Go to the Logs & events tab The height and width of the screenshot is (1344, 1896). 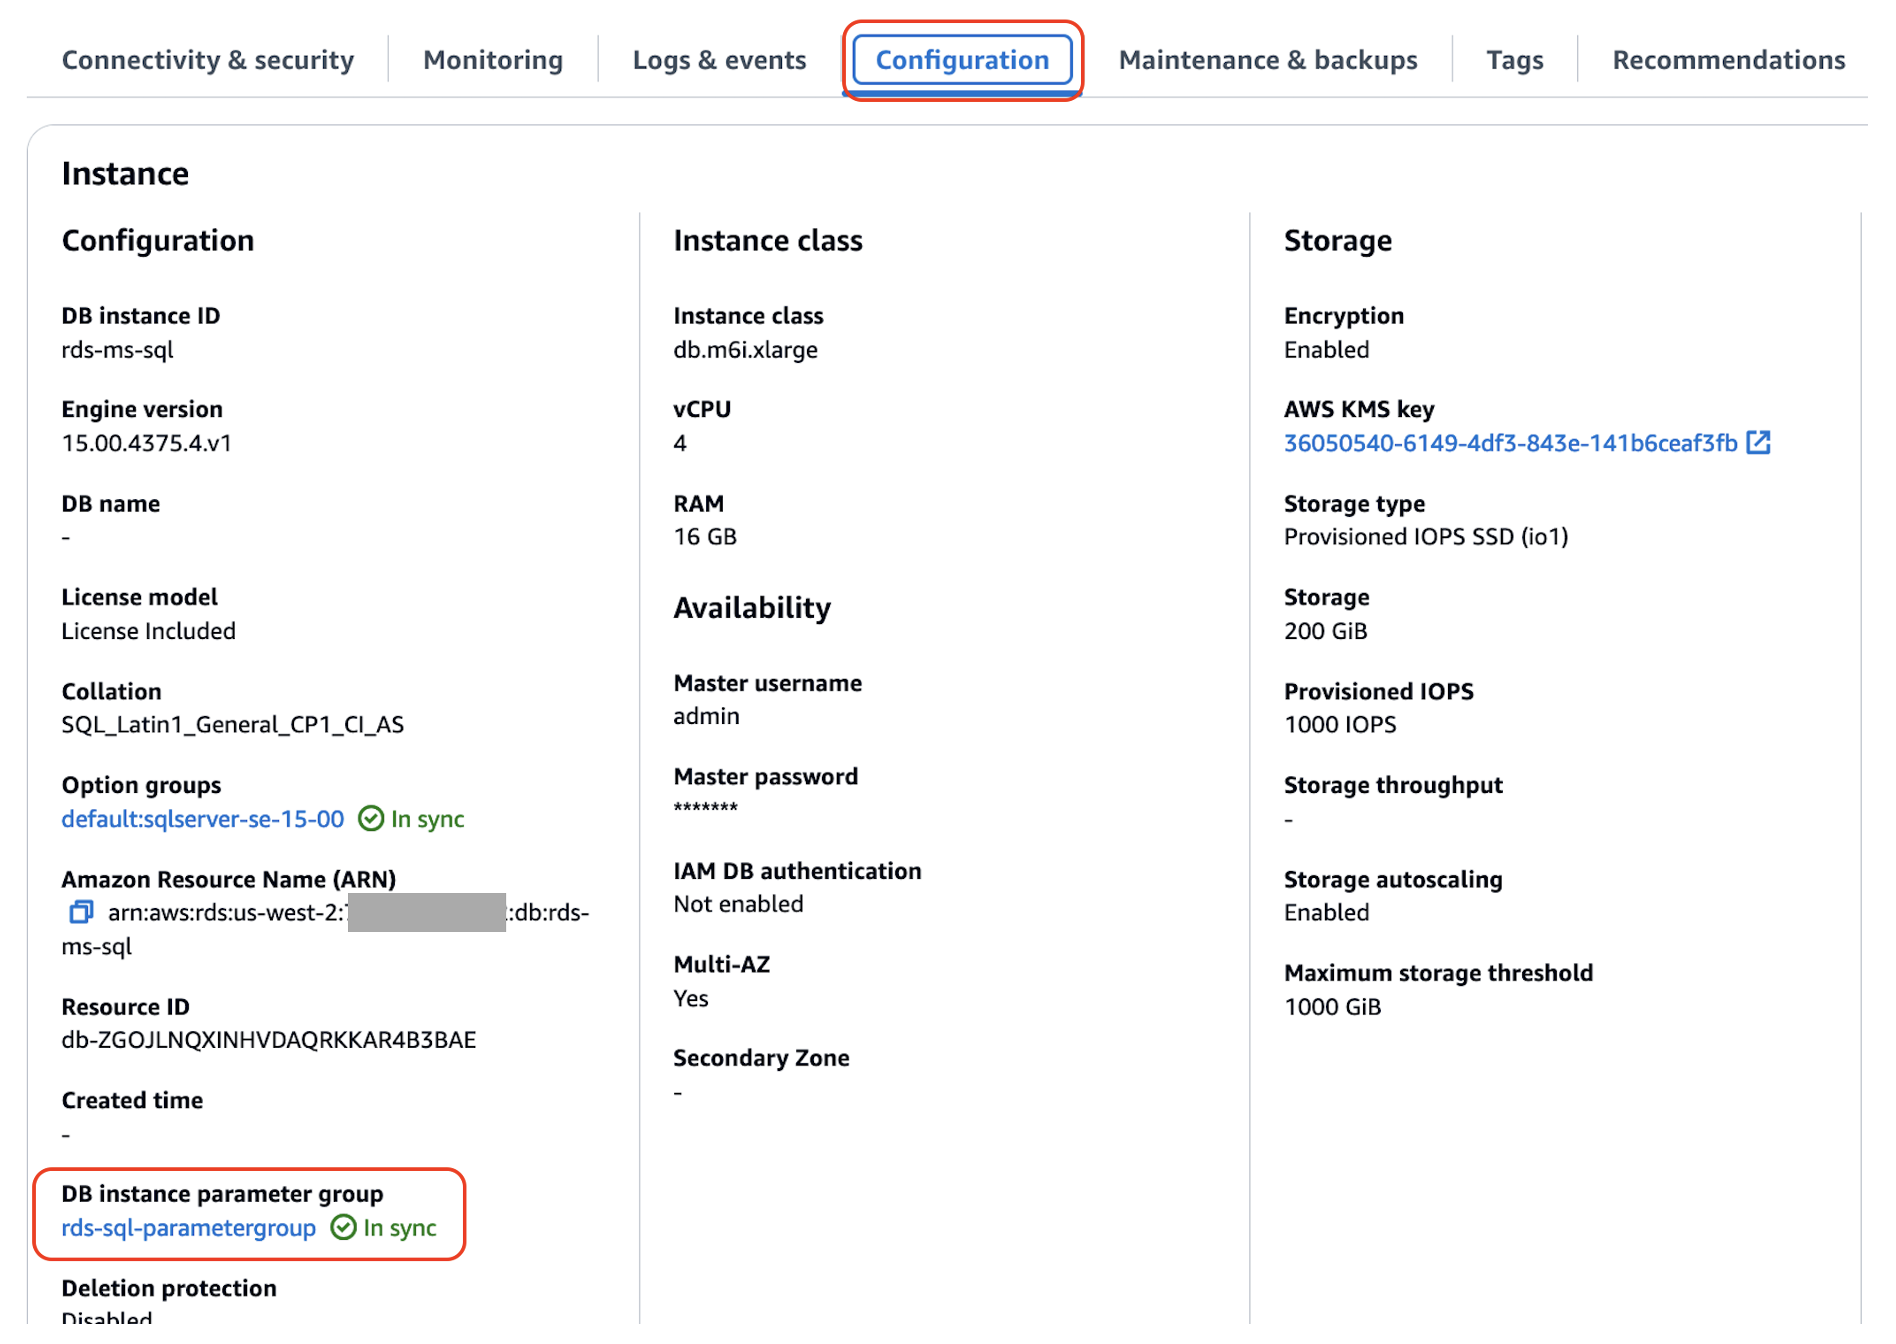(x=719, y=60)
